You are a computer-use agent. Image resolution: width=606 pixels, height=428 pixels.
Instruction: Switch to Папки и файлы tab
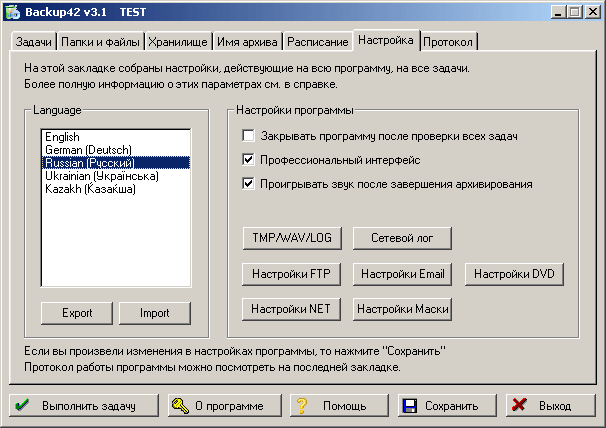pyautogui.click(x=100, y=42)
